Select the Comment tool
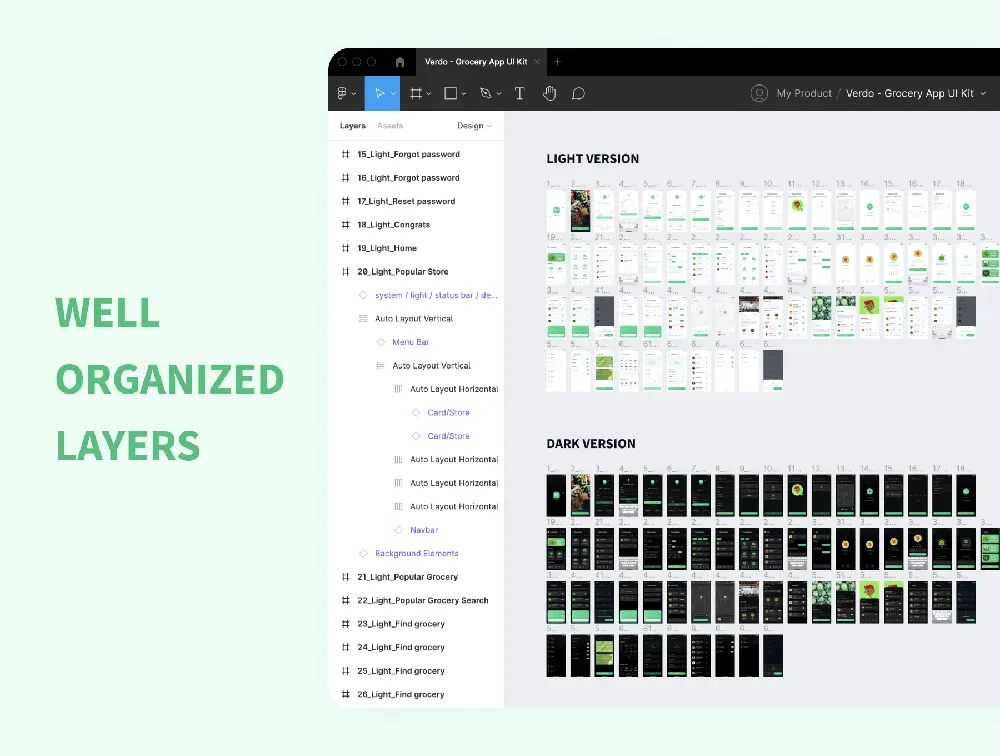 pyautogui.click(x=578, y=93)
